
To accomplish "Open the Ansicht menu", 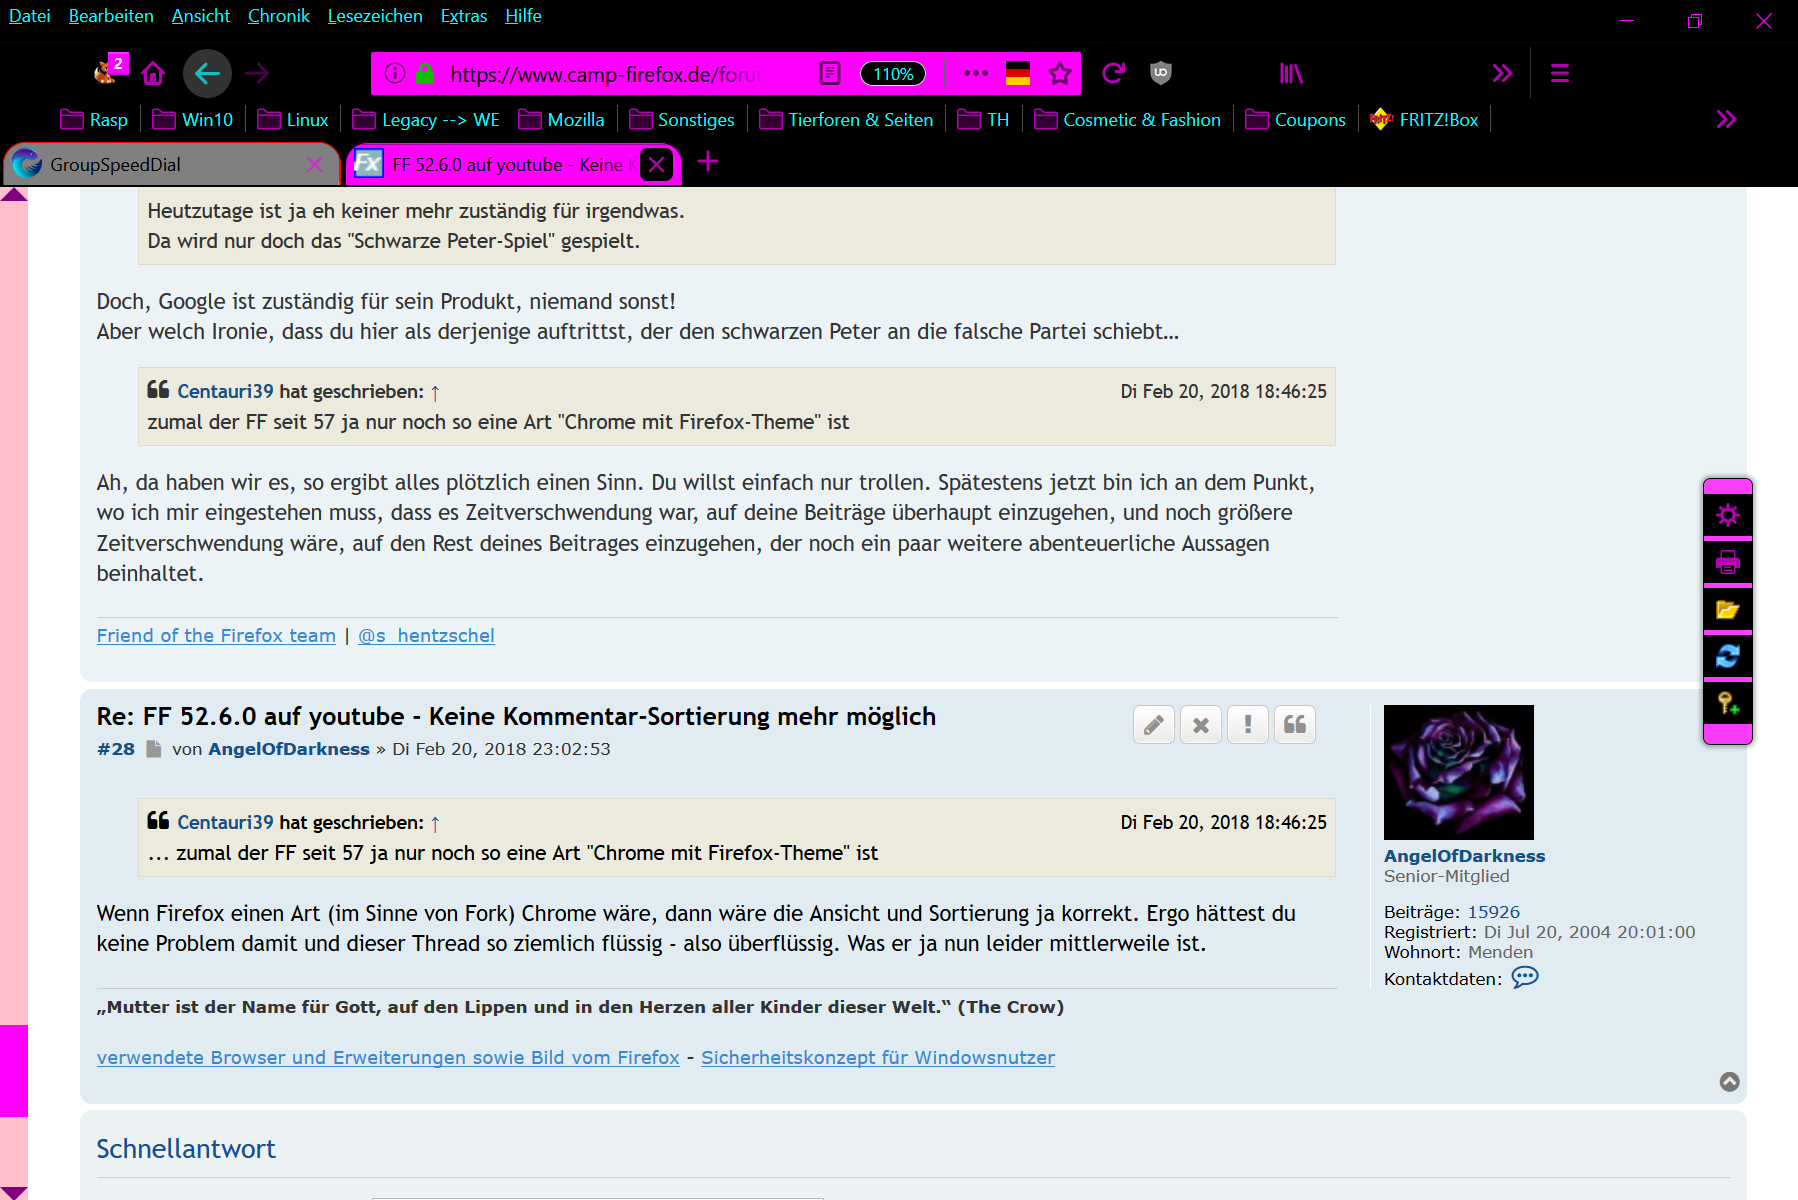I will tap(201, 16).
